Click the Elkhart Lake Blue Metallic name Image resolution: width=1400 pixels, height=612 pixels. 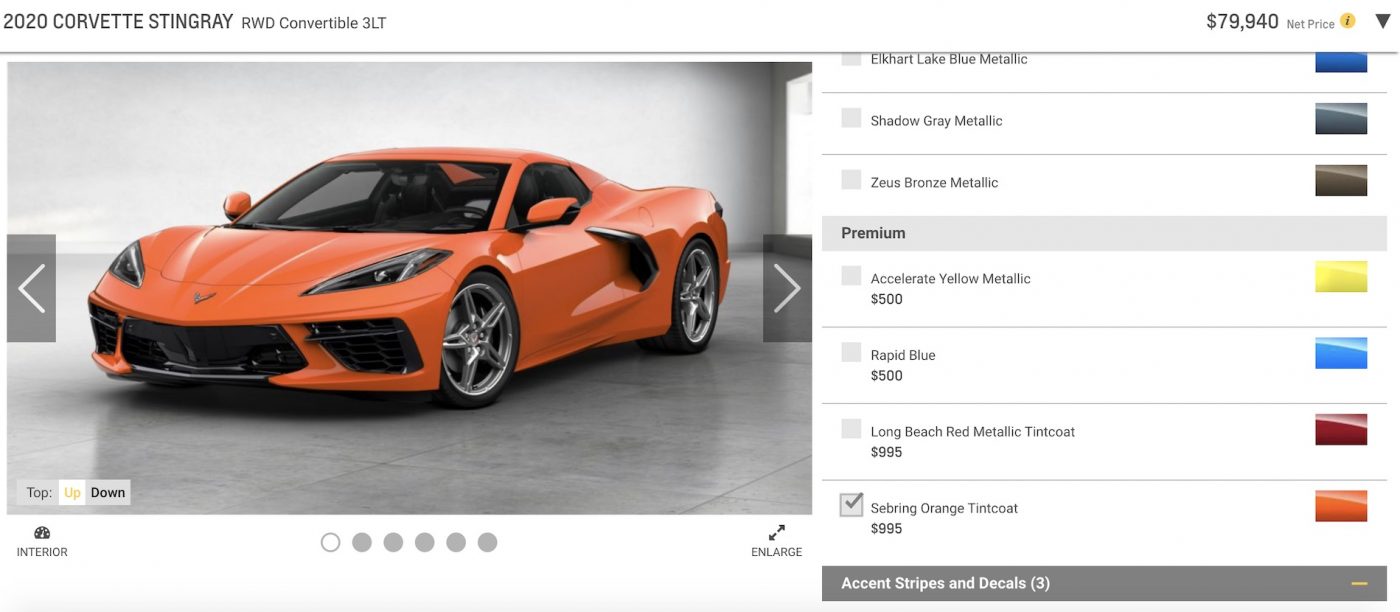click(x=948, y=58)
